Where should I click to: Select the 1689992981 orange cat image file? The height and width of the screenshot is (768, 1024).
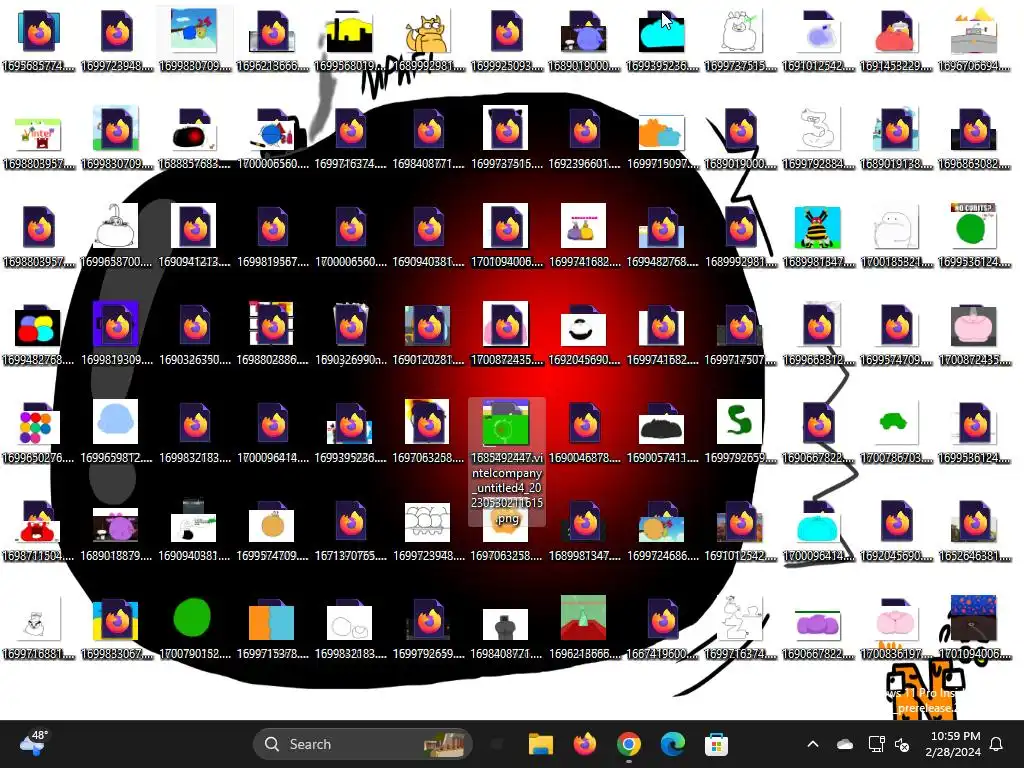point(428,40)
